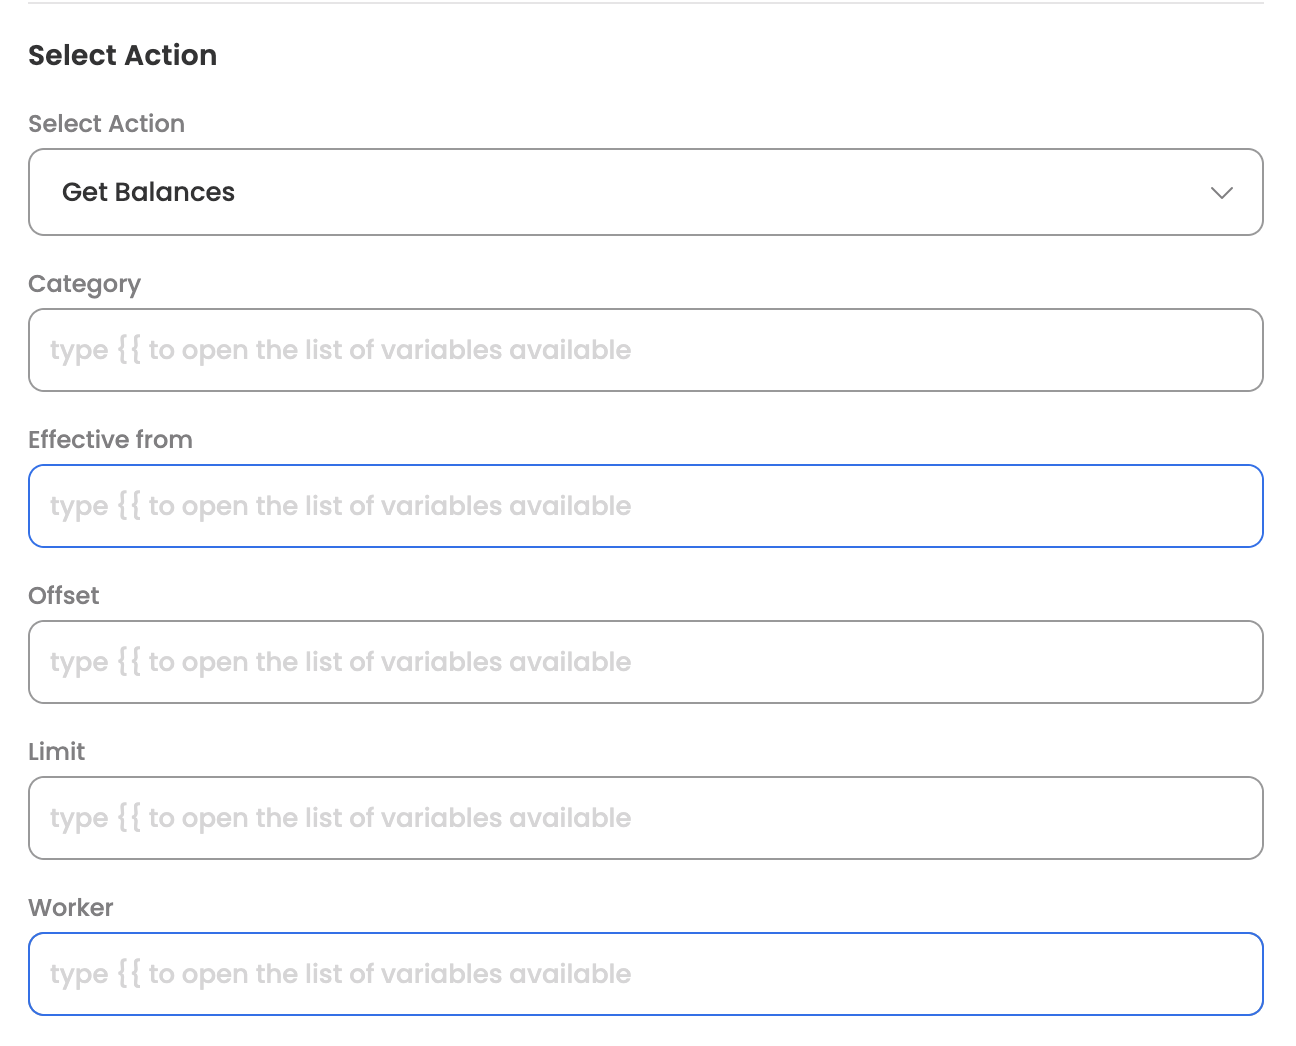Click the Category field label
This screenshot has height=1046, width=1296.
[84, 284]
